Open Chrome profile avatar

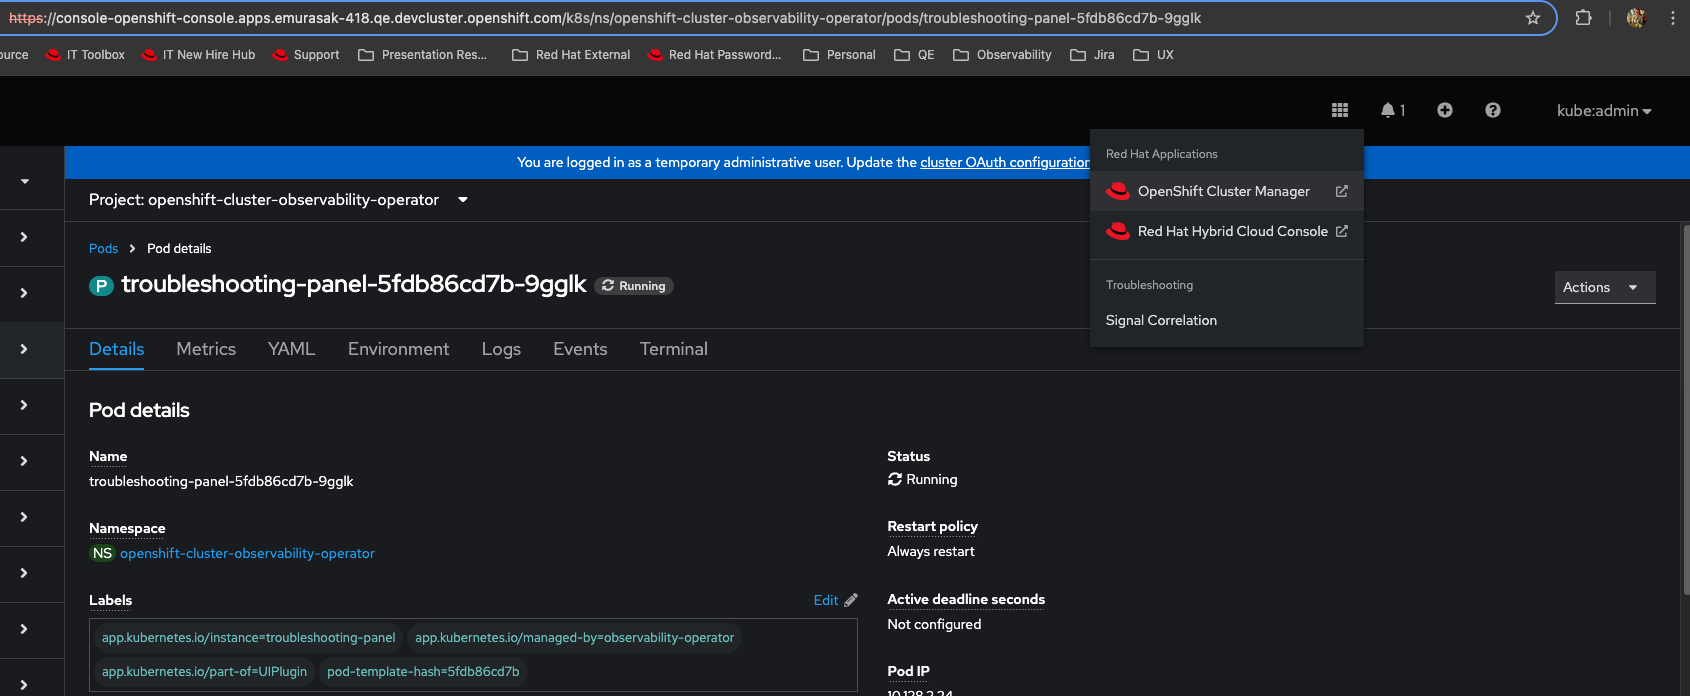point(1637,18)
